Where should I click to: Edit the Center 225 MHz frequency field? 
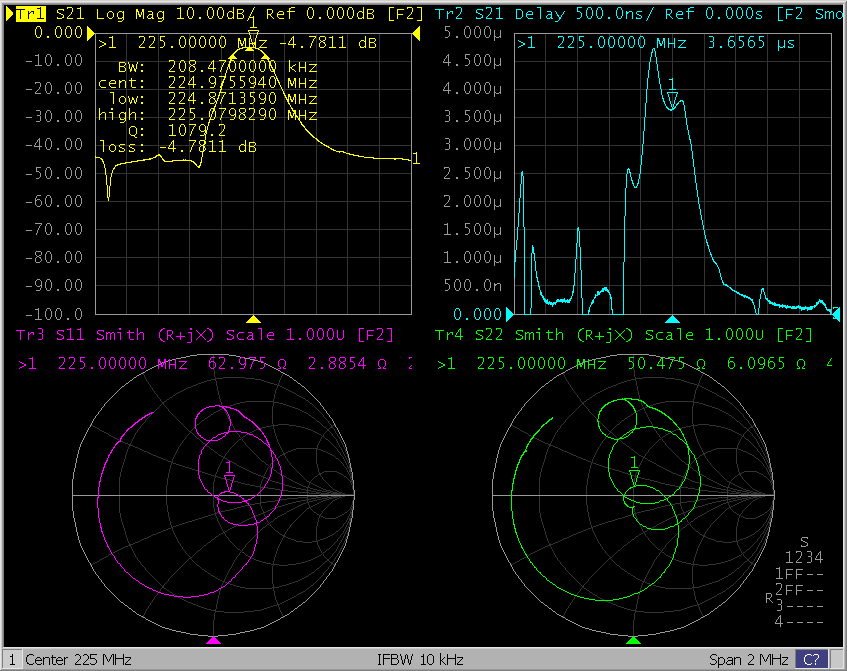[77, 660]
